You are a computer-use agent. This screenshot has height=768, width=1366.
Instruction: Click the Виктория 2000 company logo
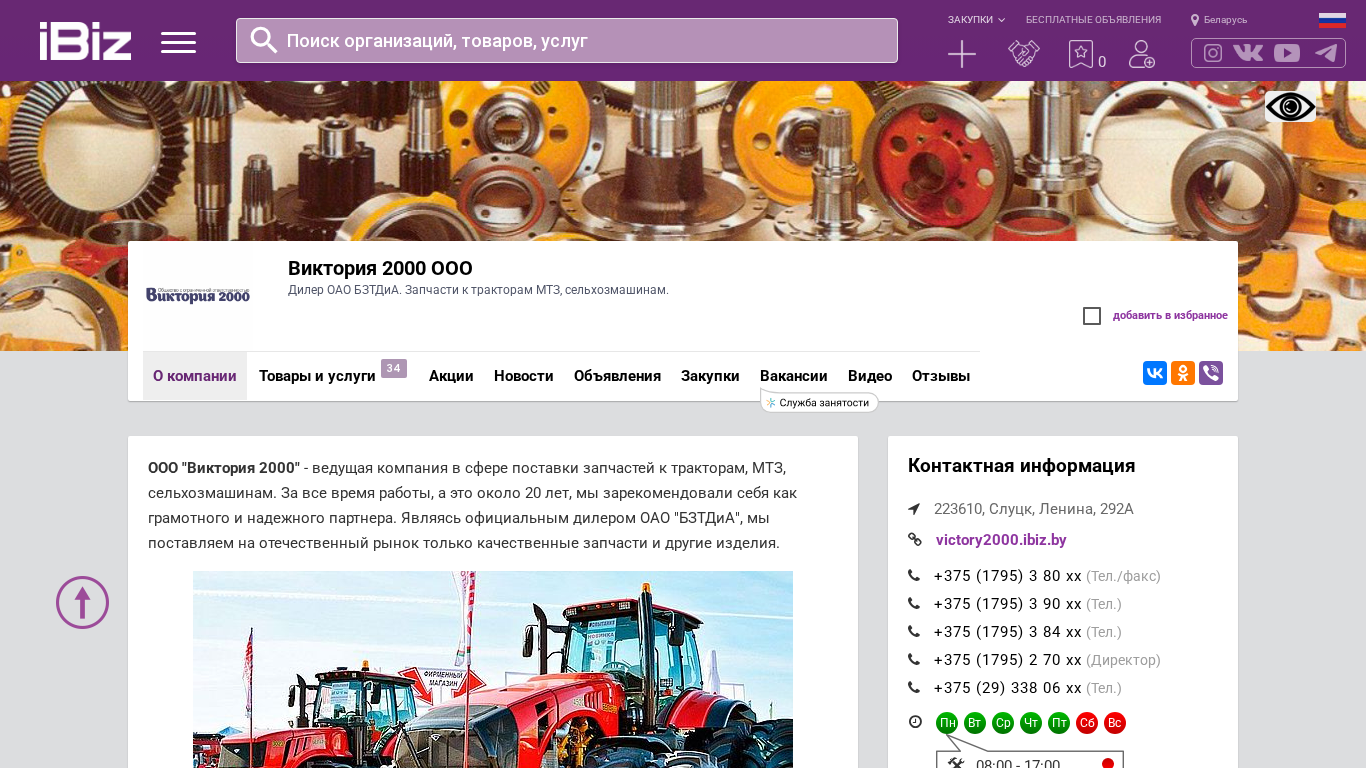[x=198, y=295]
